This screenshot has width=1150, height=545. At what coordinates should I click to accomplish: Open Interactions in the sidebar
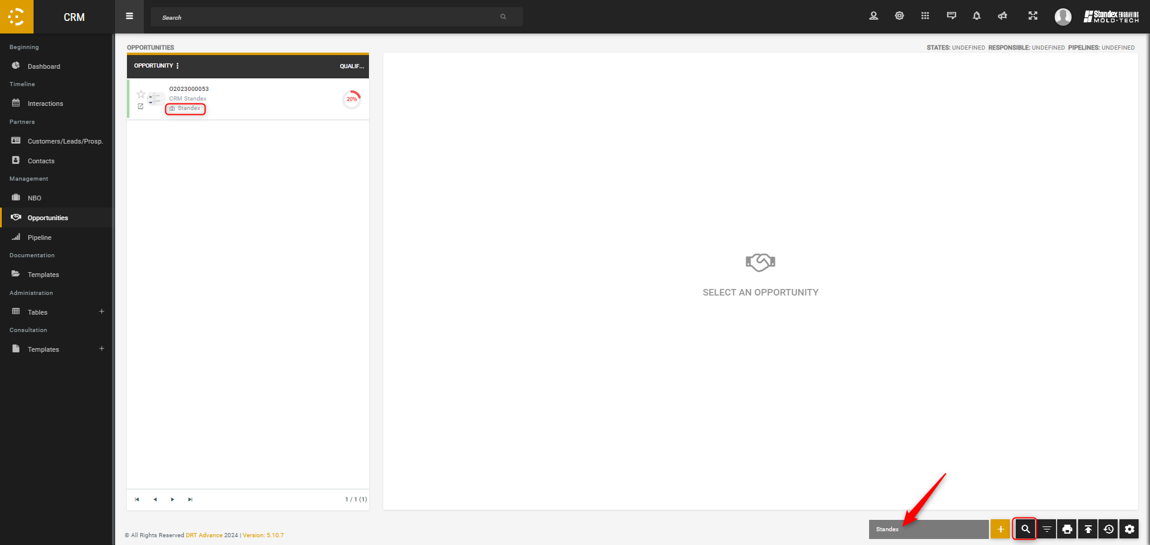(x=45, y=103)
